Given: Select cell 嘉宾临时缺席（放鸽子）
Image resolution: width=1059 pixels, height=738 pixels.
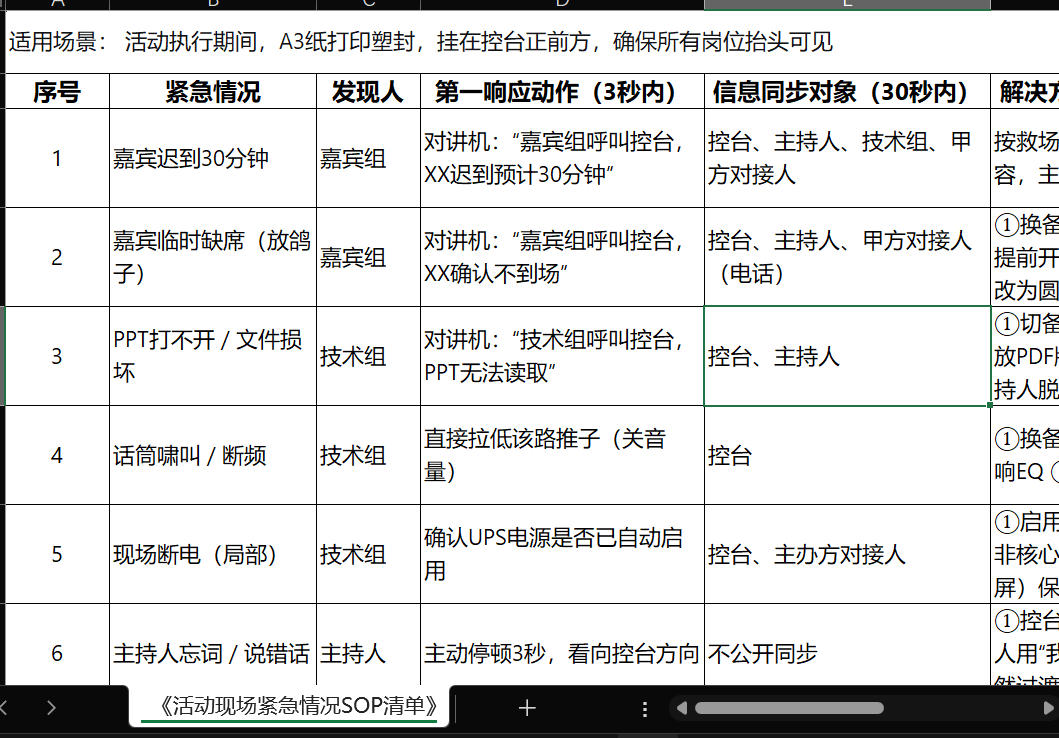Looking at the screenshot, I should (213, 257).
